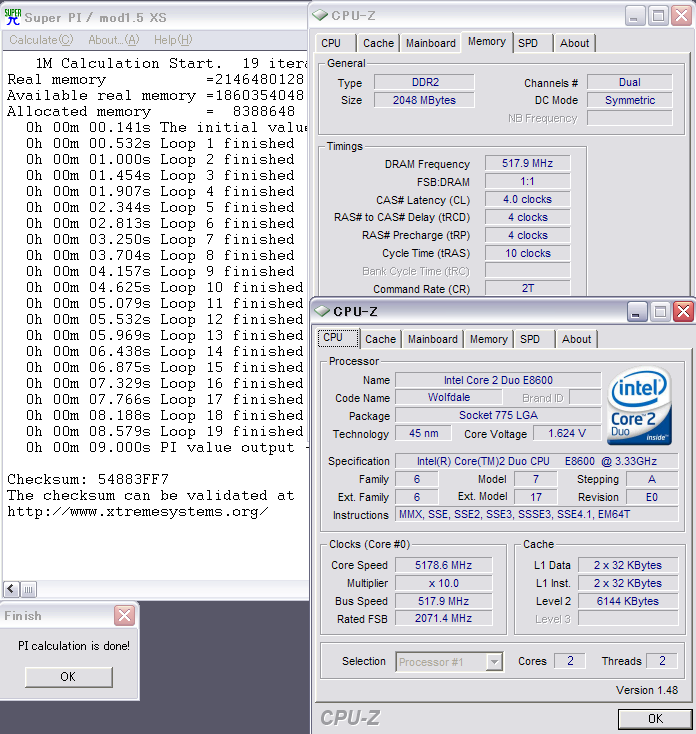Switch to Cache tab in lower CPU-Z window
This screenshot has height=734, width=696.
click(x=380, y=339)
